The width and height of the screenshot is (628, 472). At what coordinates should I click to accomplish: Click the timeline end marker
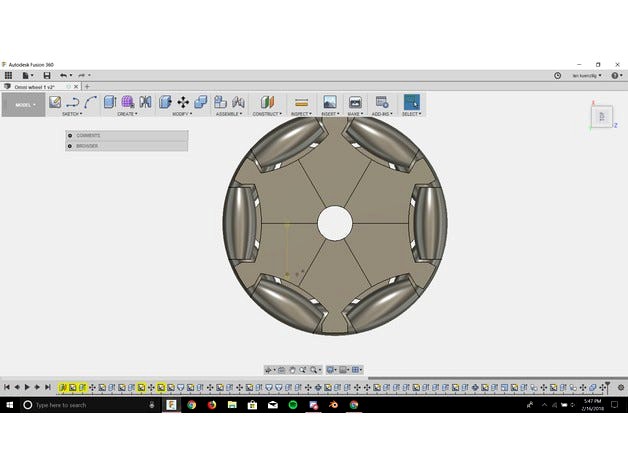608,387
